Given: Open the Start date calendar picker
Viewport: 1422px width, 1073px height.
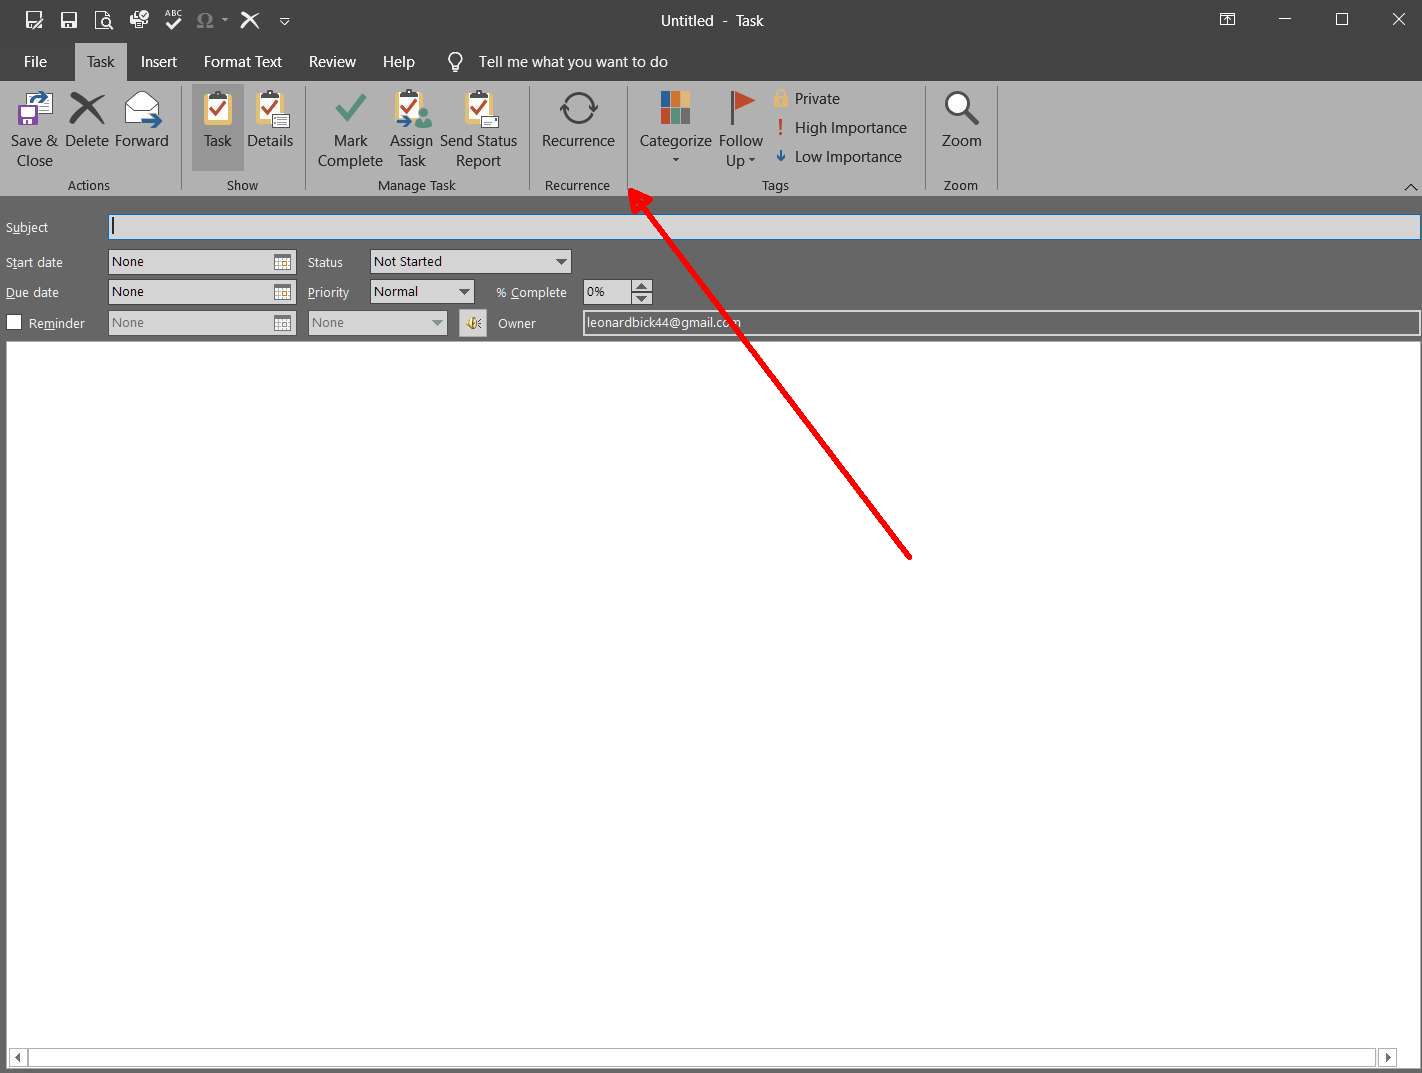Looking at the screenshot, I should pos(283,262).
